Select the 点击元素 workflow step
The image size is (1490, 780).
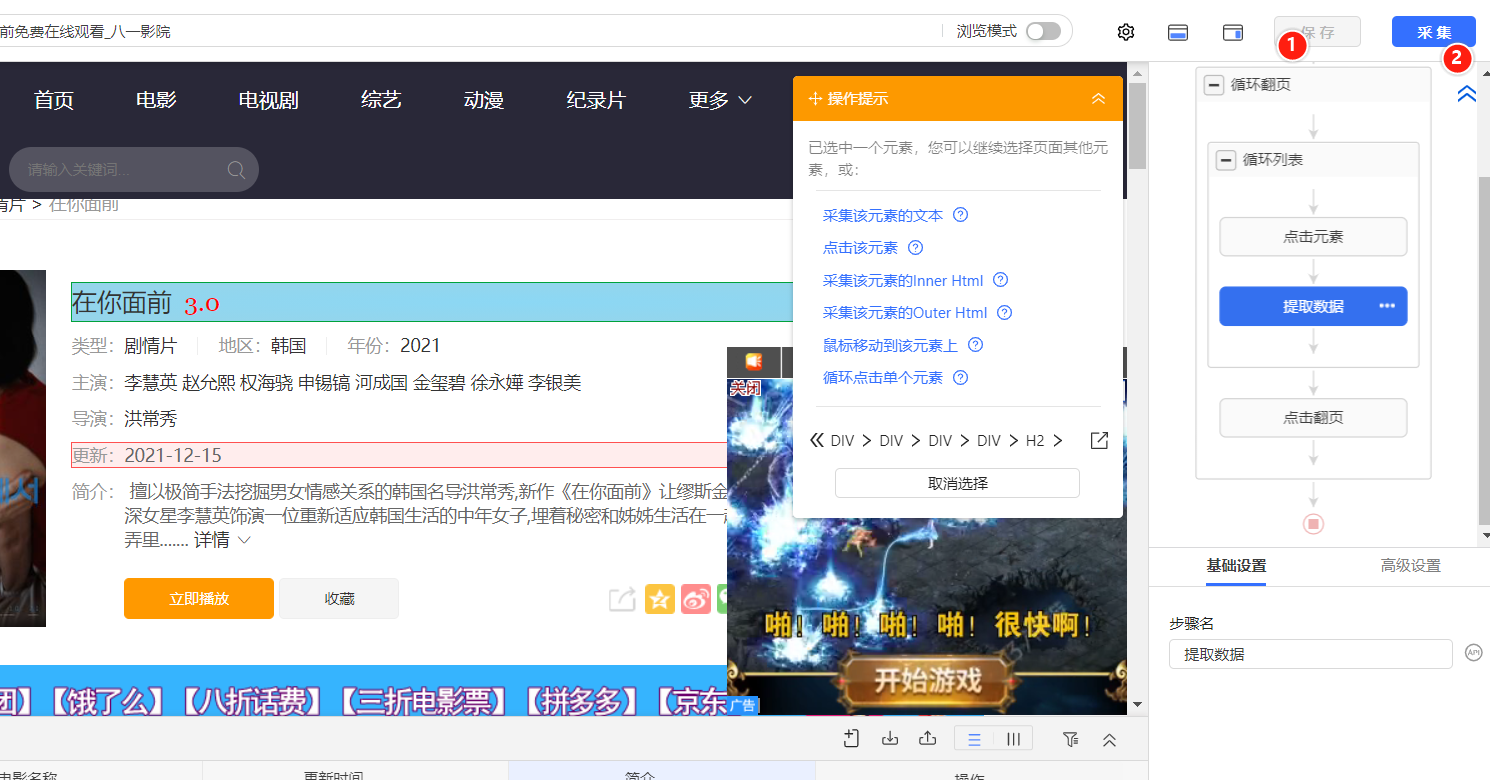(x=1313, y=237)
